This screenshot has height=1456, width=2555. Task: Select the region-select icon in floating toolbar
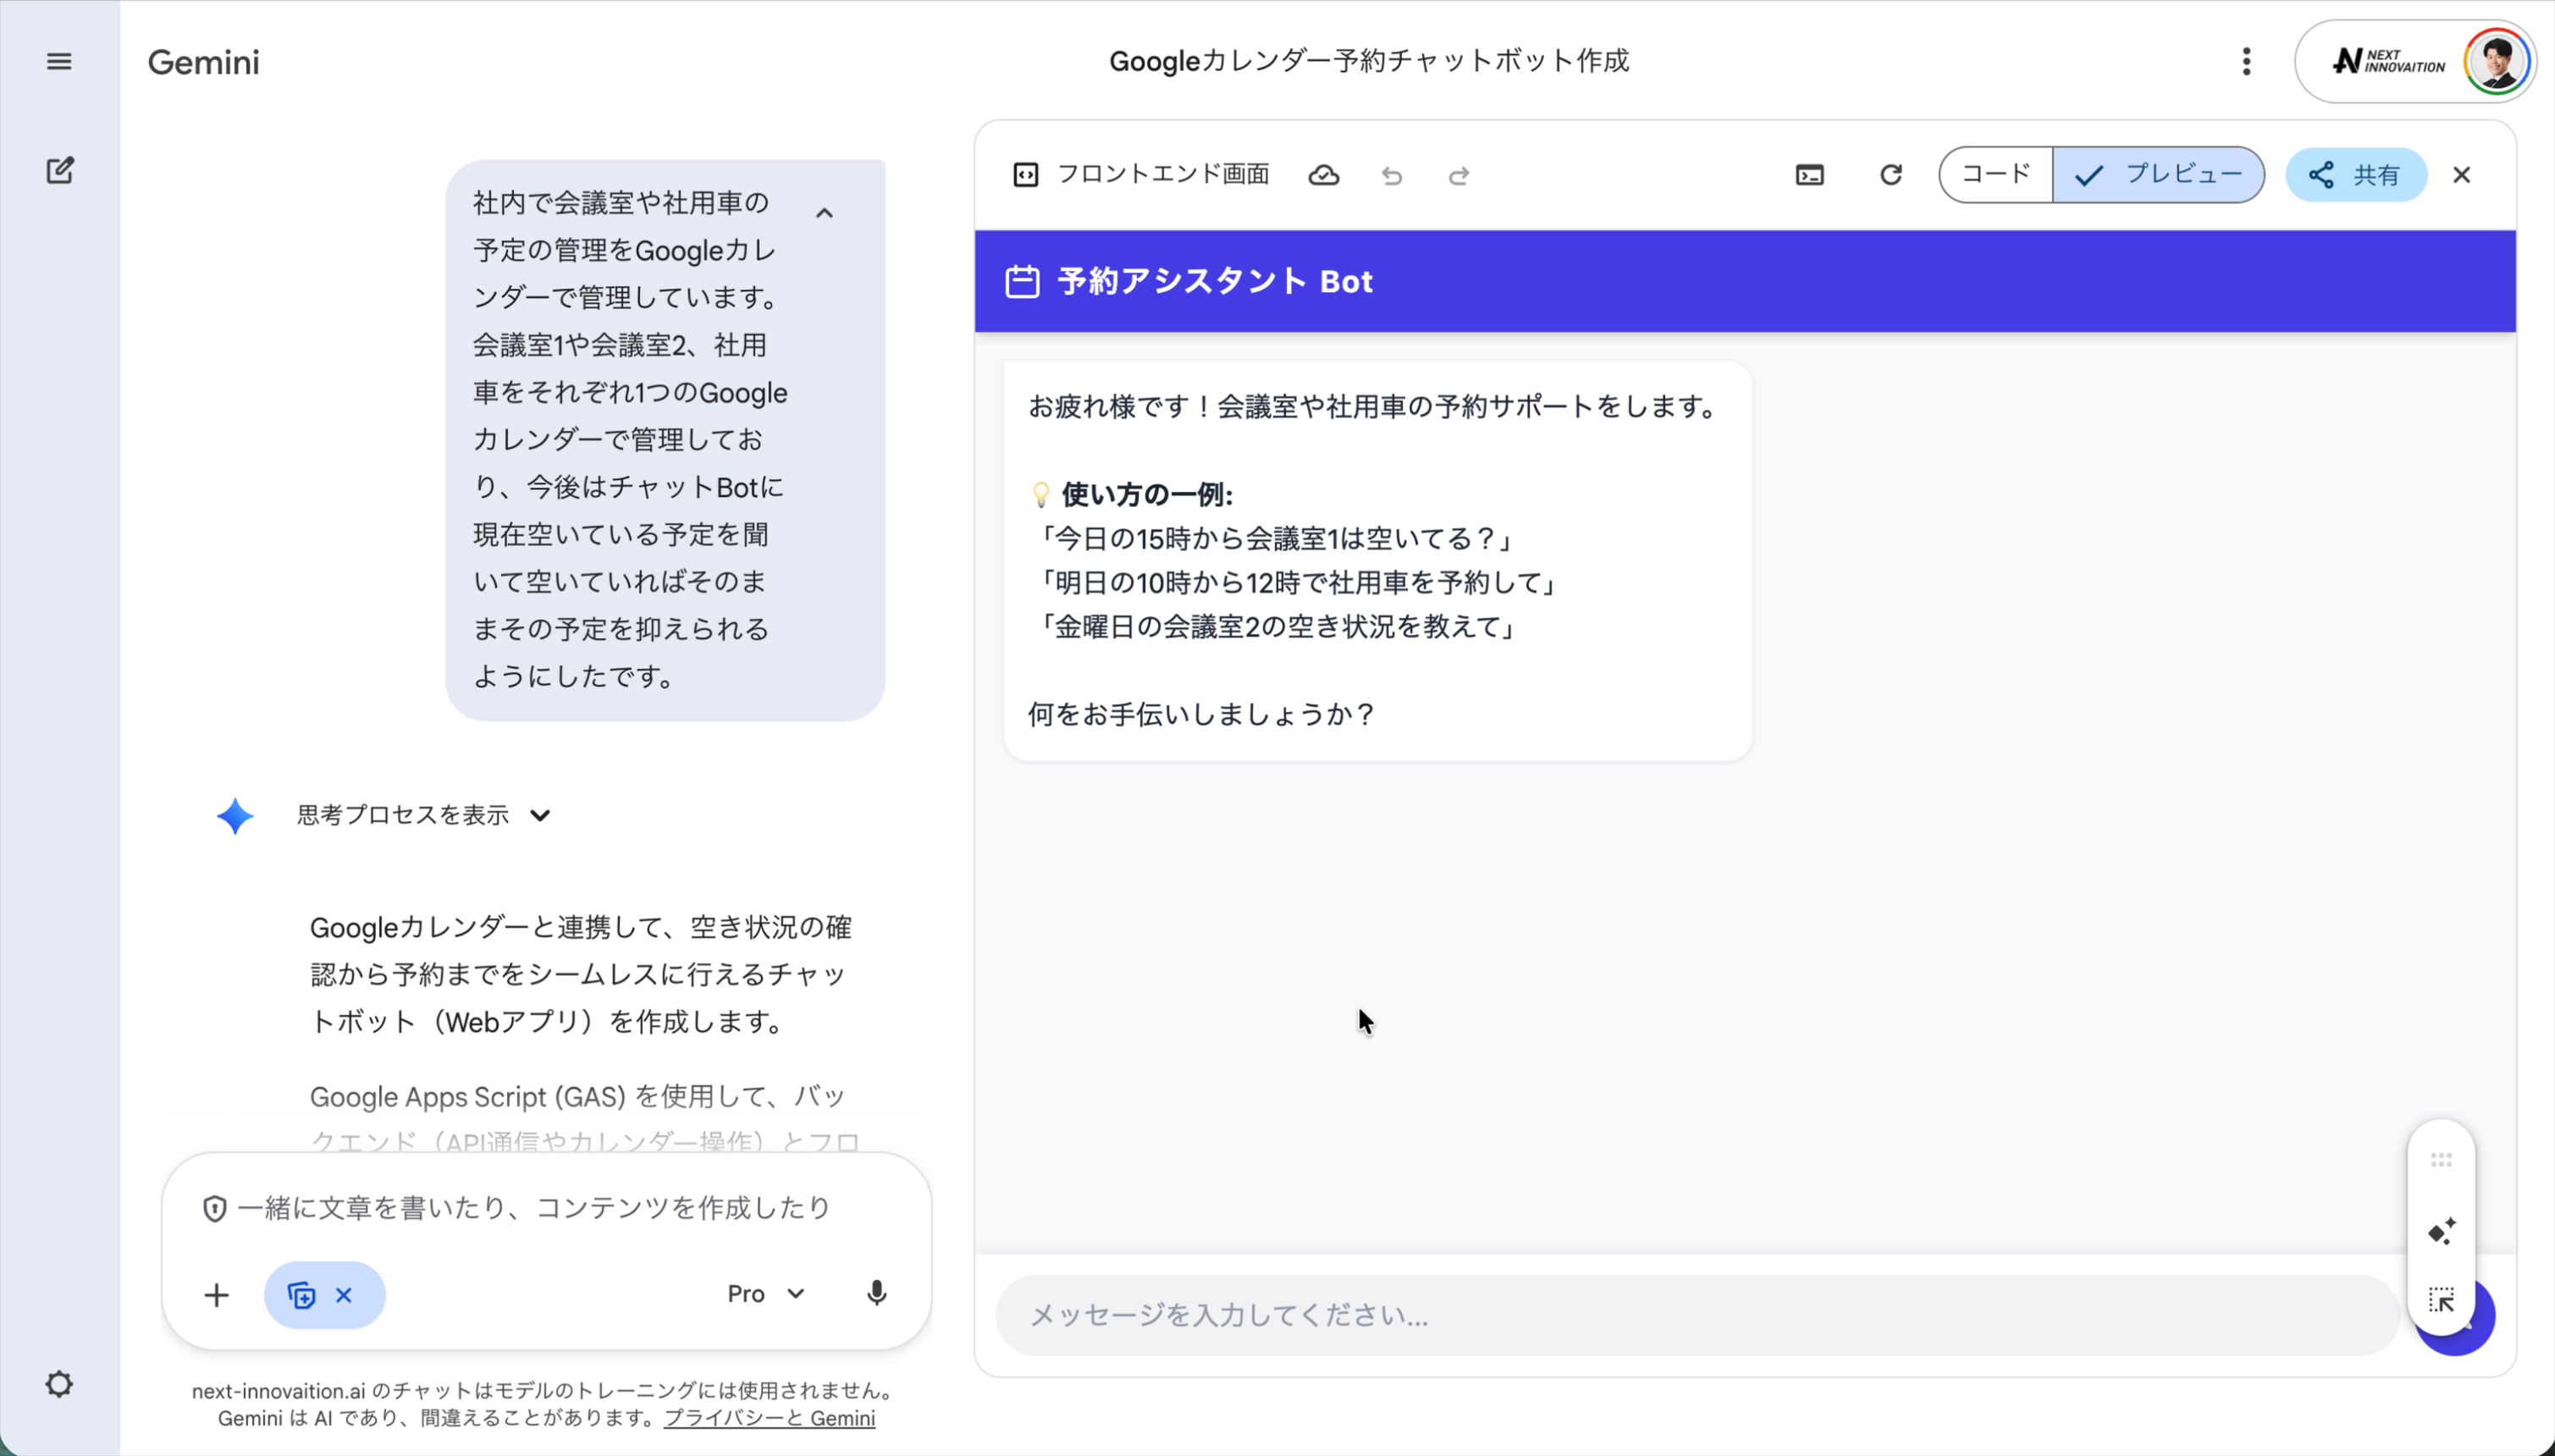[2441, 1299]
